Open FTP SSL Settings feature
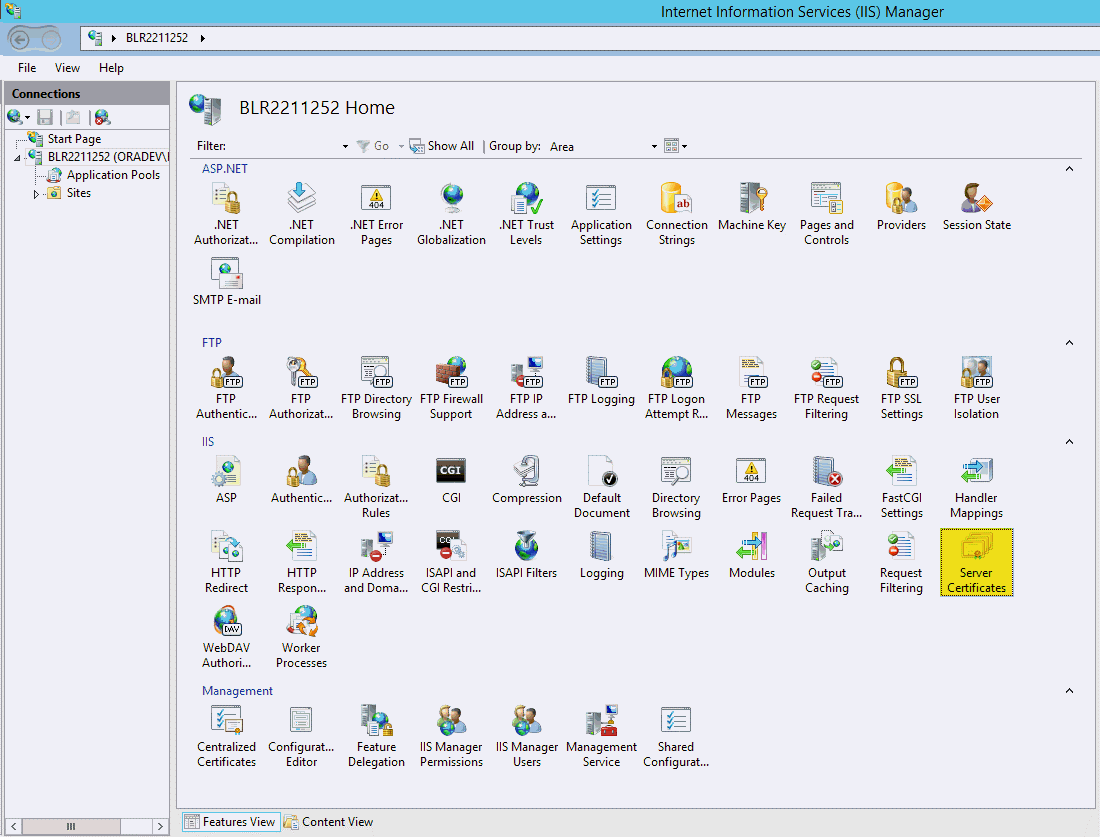 click(x=901, y=388)
